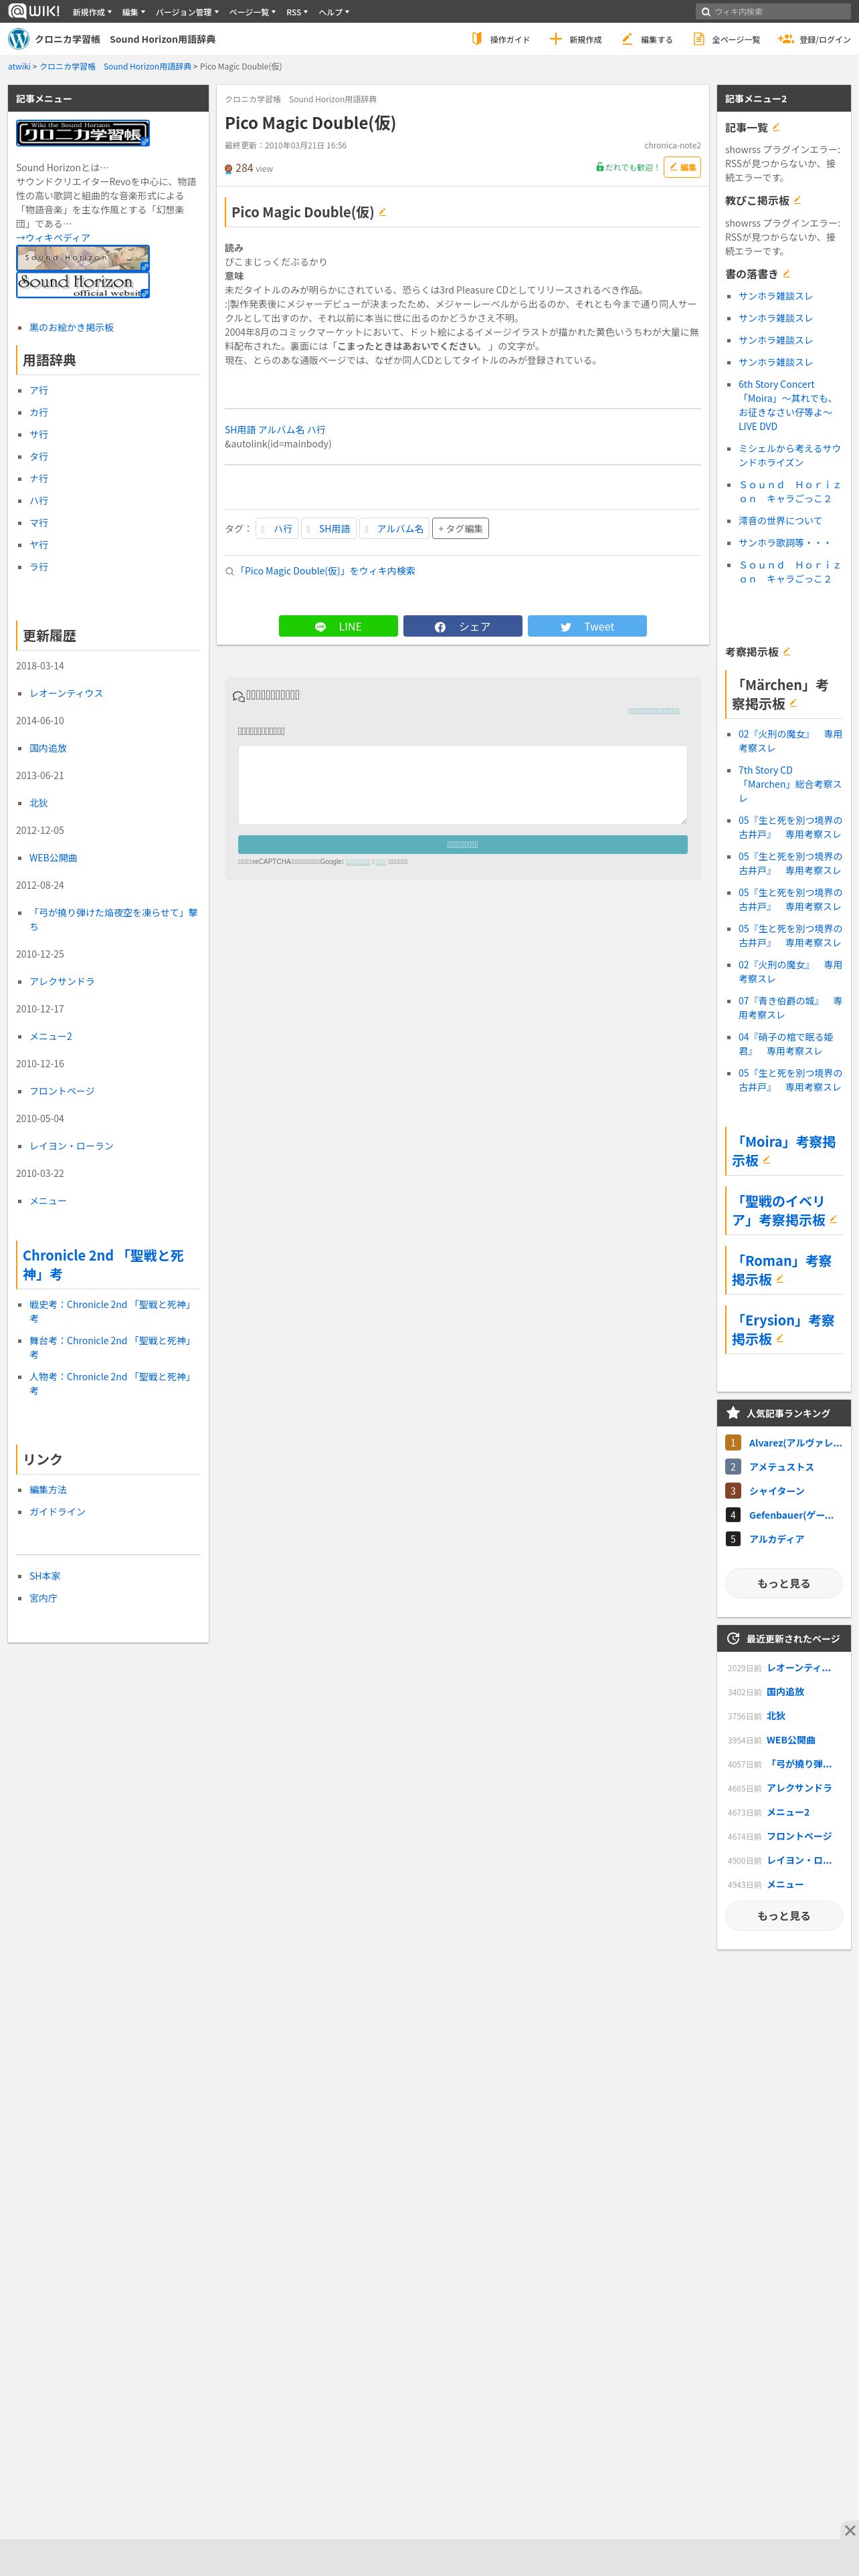Click the Tweet button
Image resolution: width=859 pixels, height=2576 pixels.
pos(587,626)
